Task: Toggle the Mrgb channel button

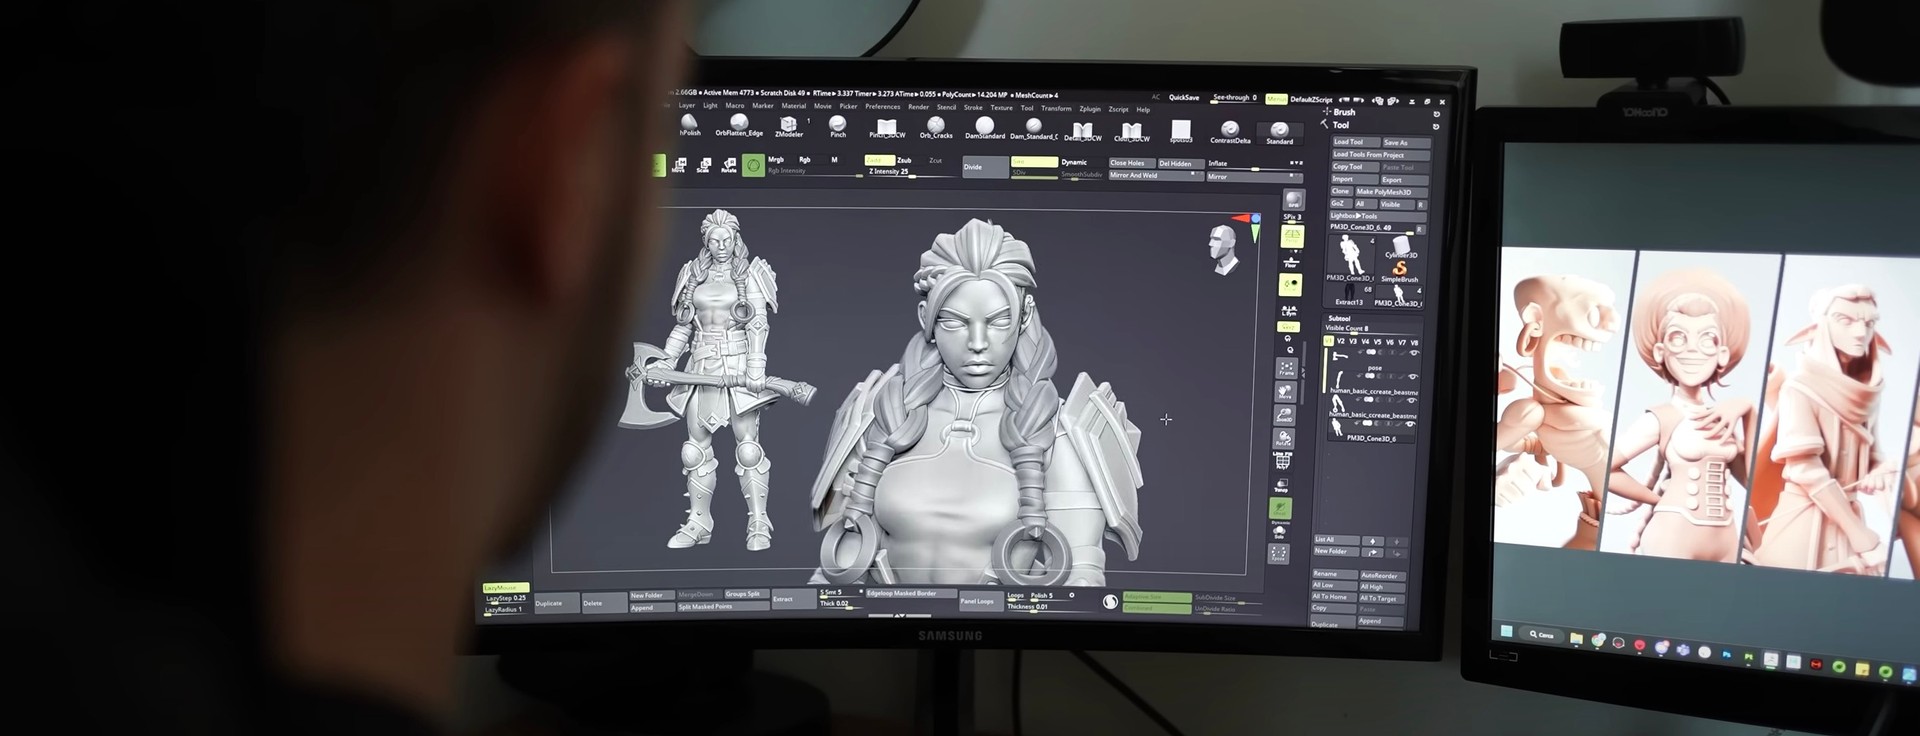Action: (x=775, y=159)
